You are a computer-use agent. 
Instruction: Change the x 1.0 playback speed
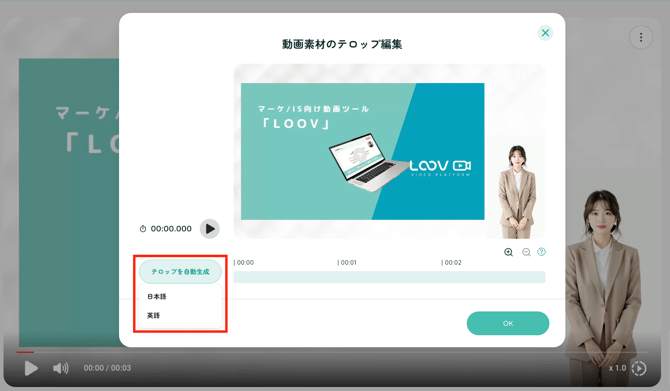[x=617, y=368]
